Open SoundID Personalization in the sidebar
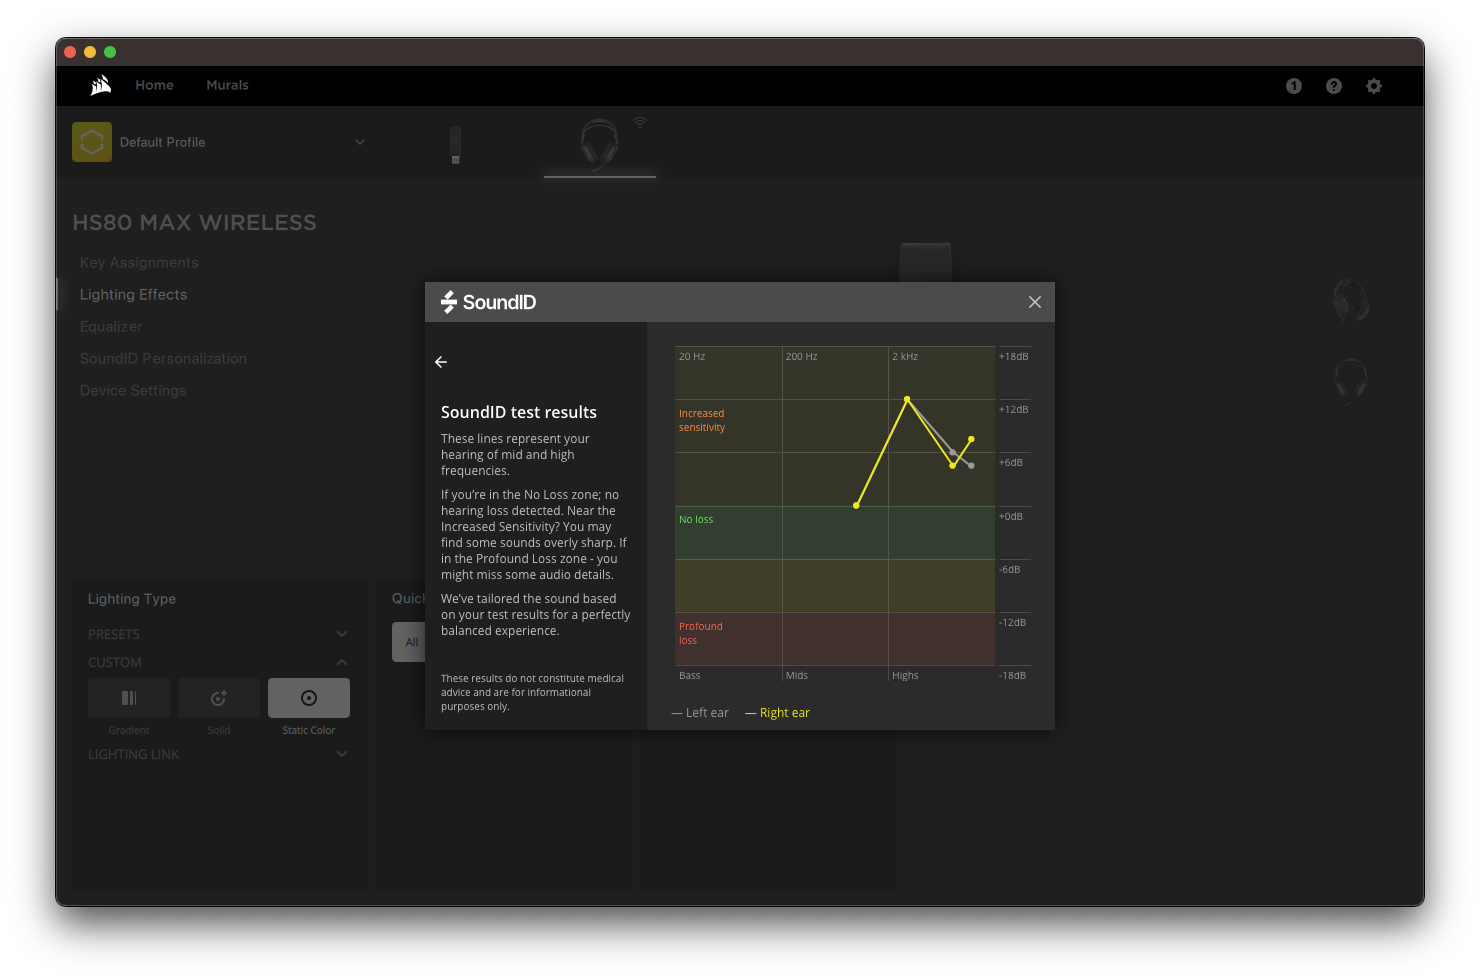Viewport: 1480px width, 980px height. (x=163, y=359)
